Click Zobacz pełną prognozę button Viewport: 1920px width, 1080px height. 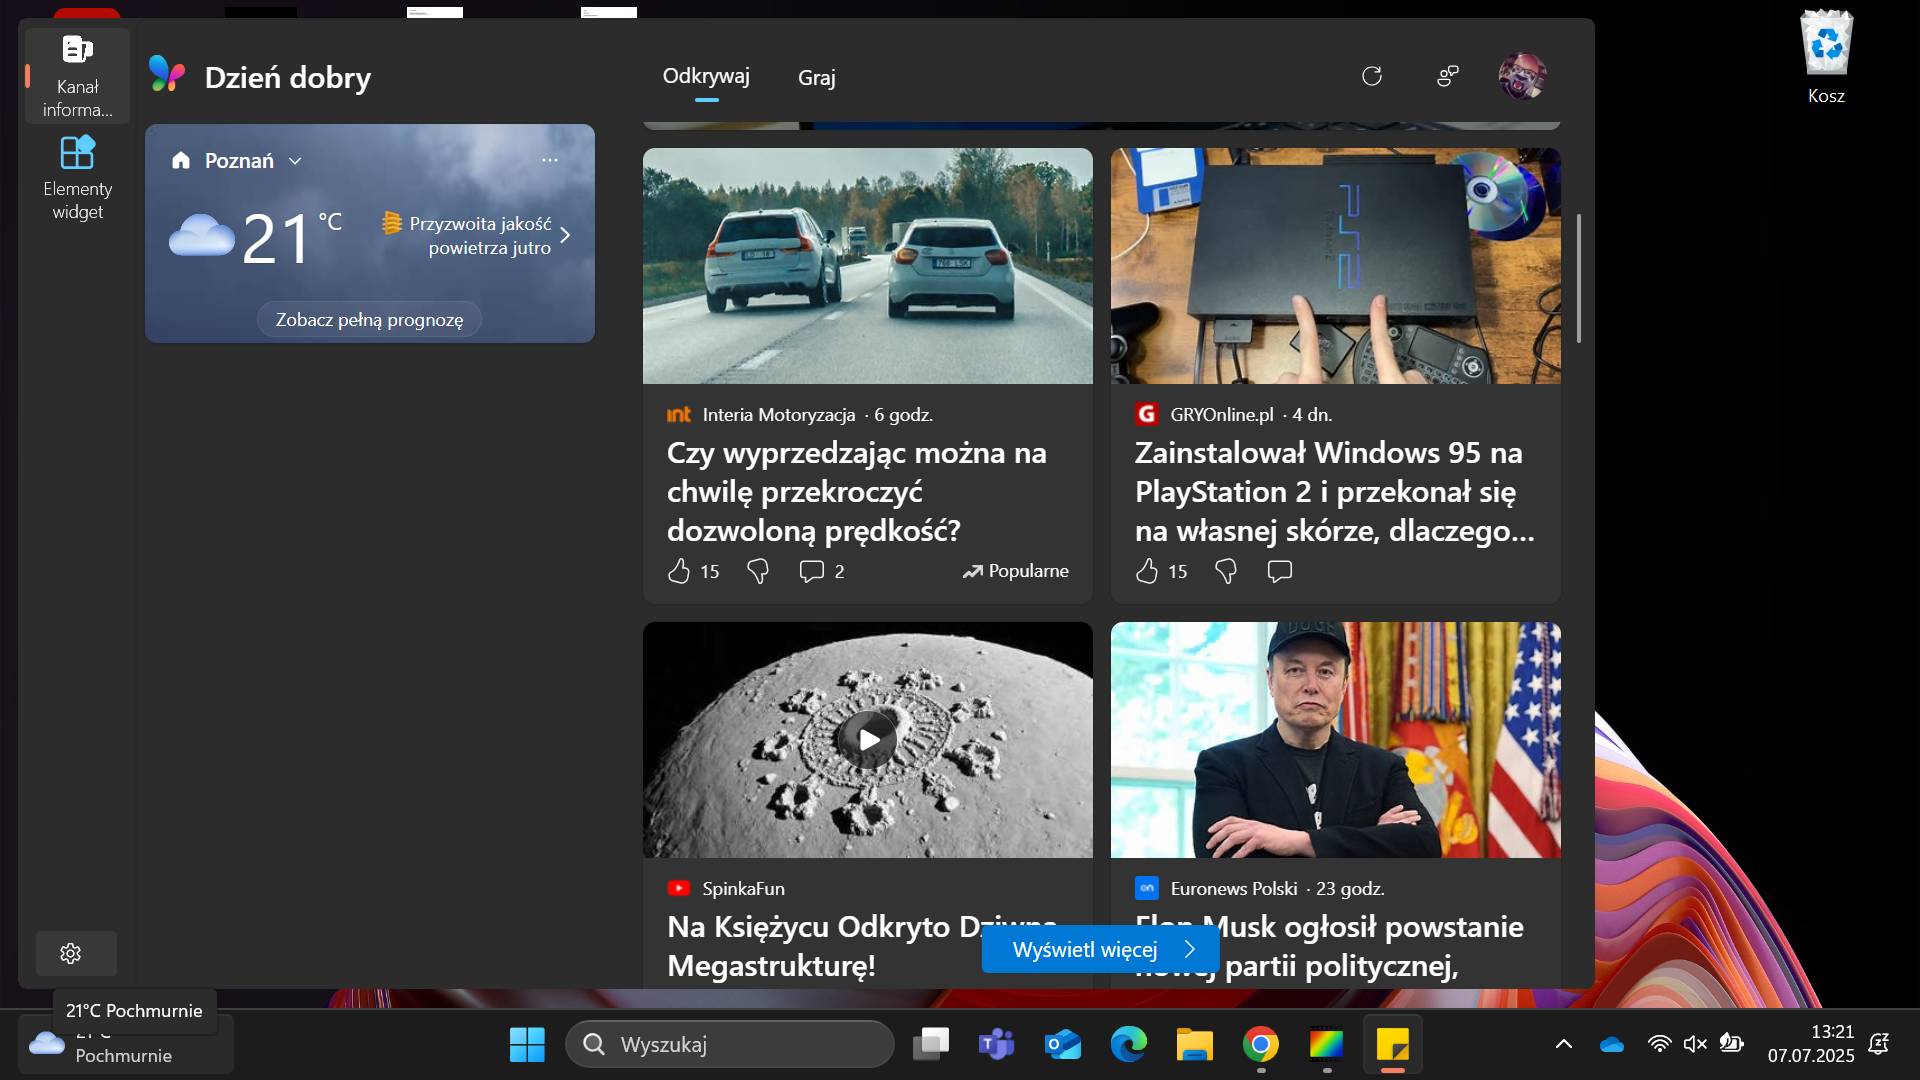(x=369, y=320)
